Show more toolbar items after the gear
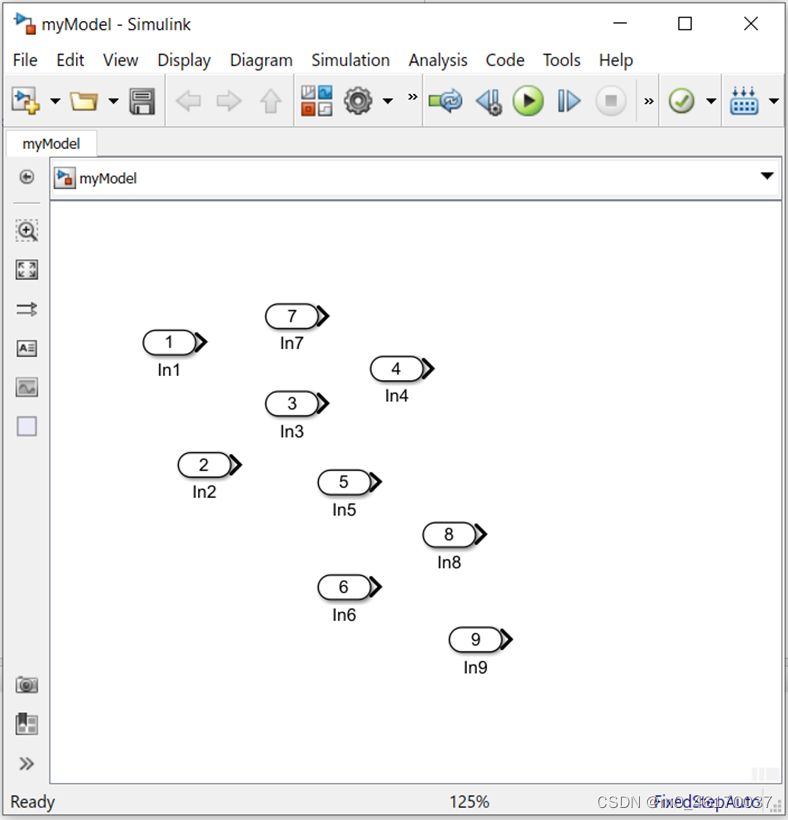The image size is (788, 820). 413,97
